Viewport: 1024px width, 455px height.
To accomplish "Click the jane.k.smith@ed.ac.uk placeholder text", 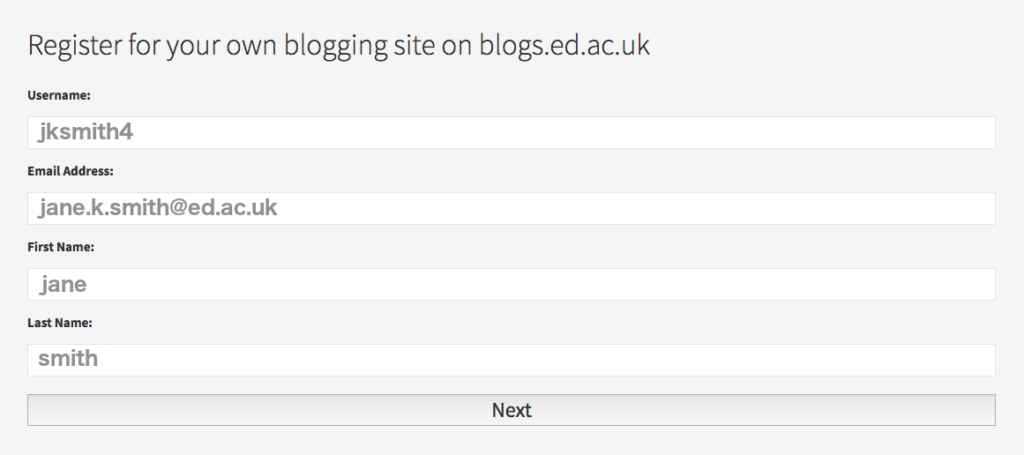I will click(x=157, y=208).
